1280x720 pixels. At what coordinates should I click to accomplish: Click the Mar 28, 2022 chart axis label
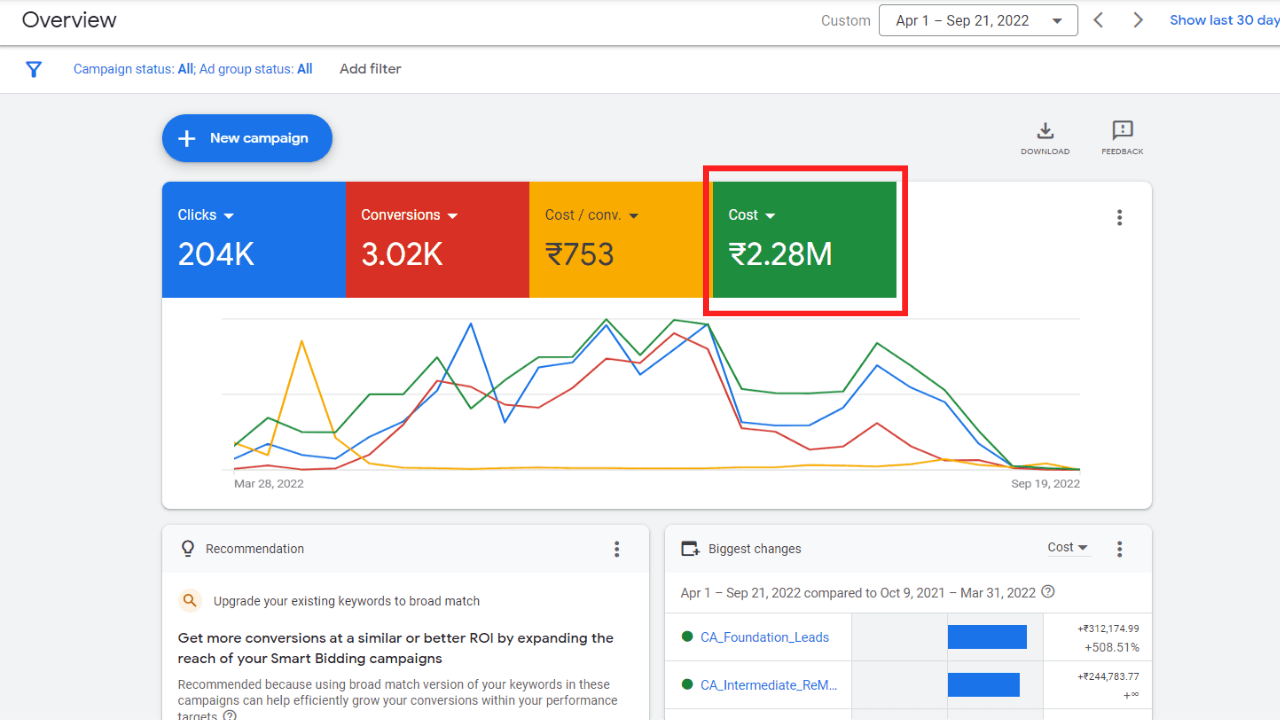pyautogui.click(x=269, y=484)
